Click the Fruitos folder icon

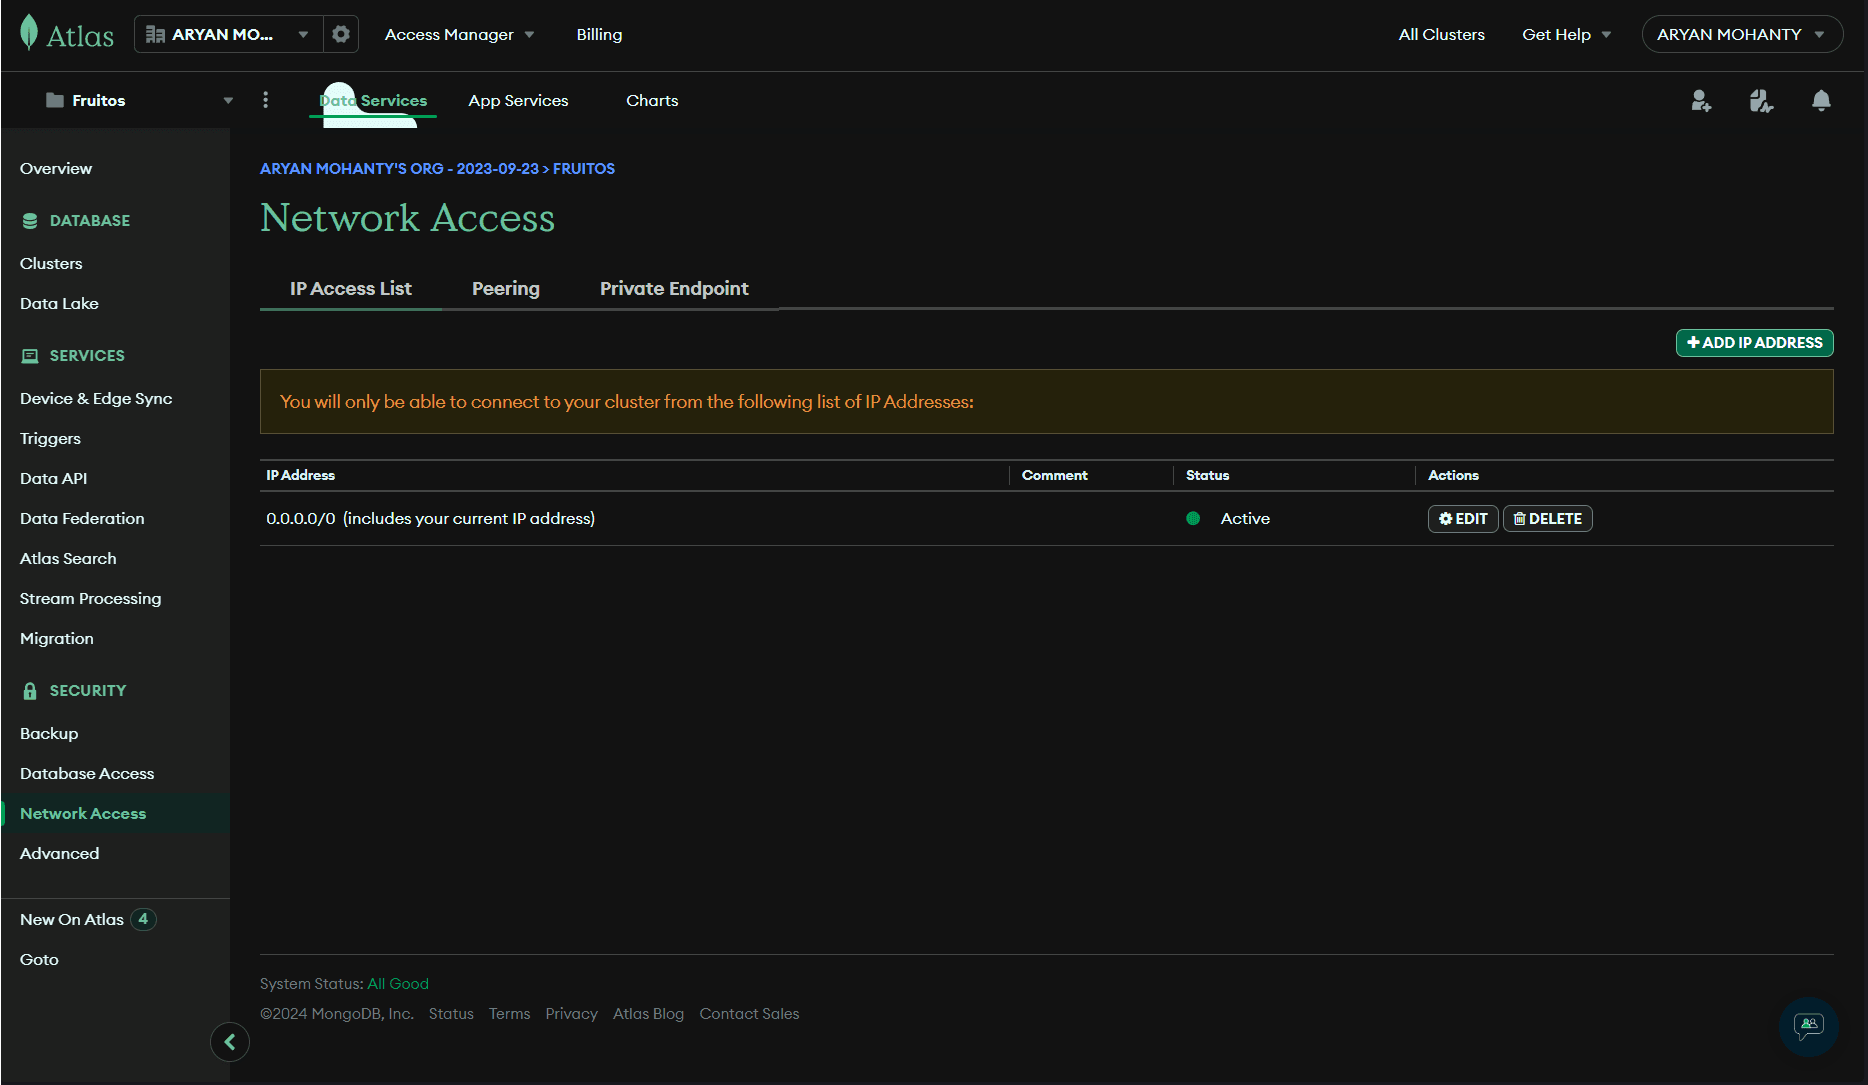55,100
